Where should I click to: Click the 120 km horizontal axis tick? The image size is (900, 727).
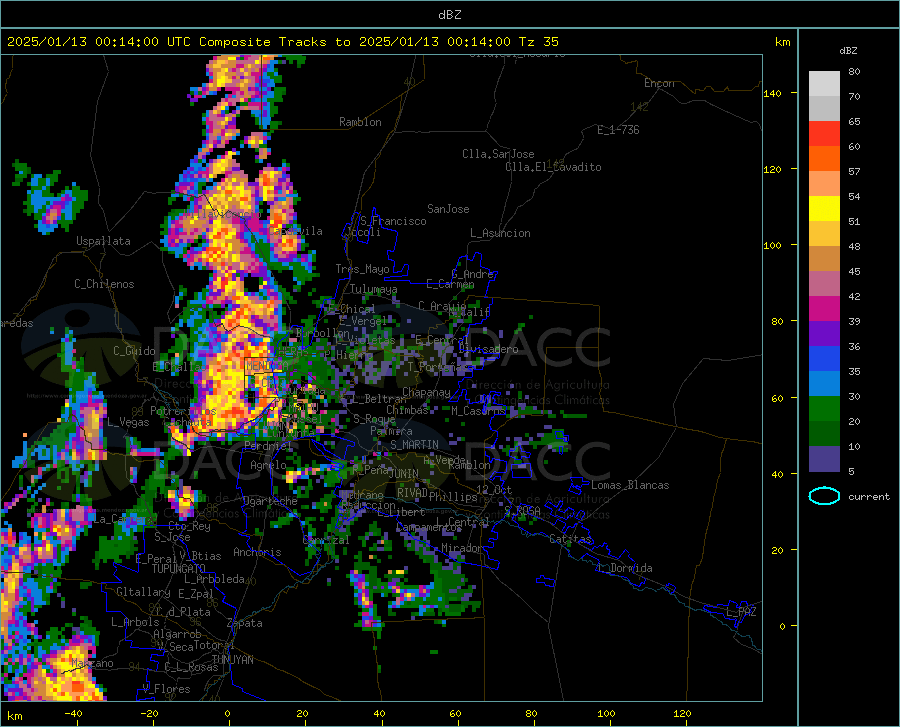(x=682, y=713)
